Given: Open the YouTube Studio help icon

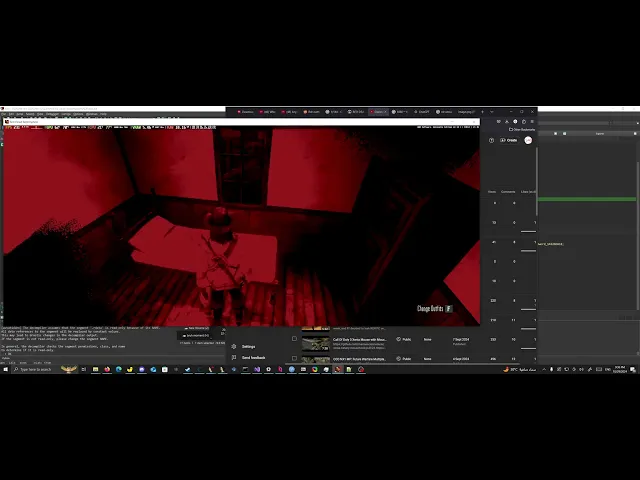Looking at the screenshot, I should (491, 140).
